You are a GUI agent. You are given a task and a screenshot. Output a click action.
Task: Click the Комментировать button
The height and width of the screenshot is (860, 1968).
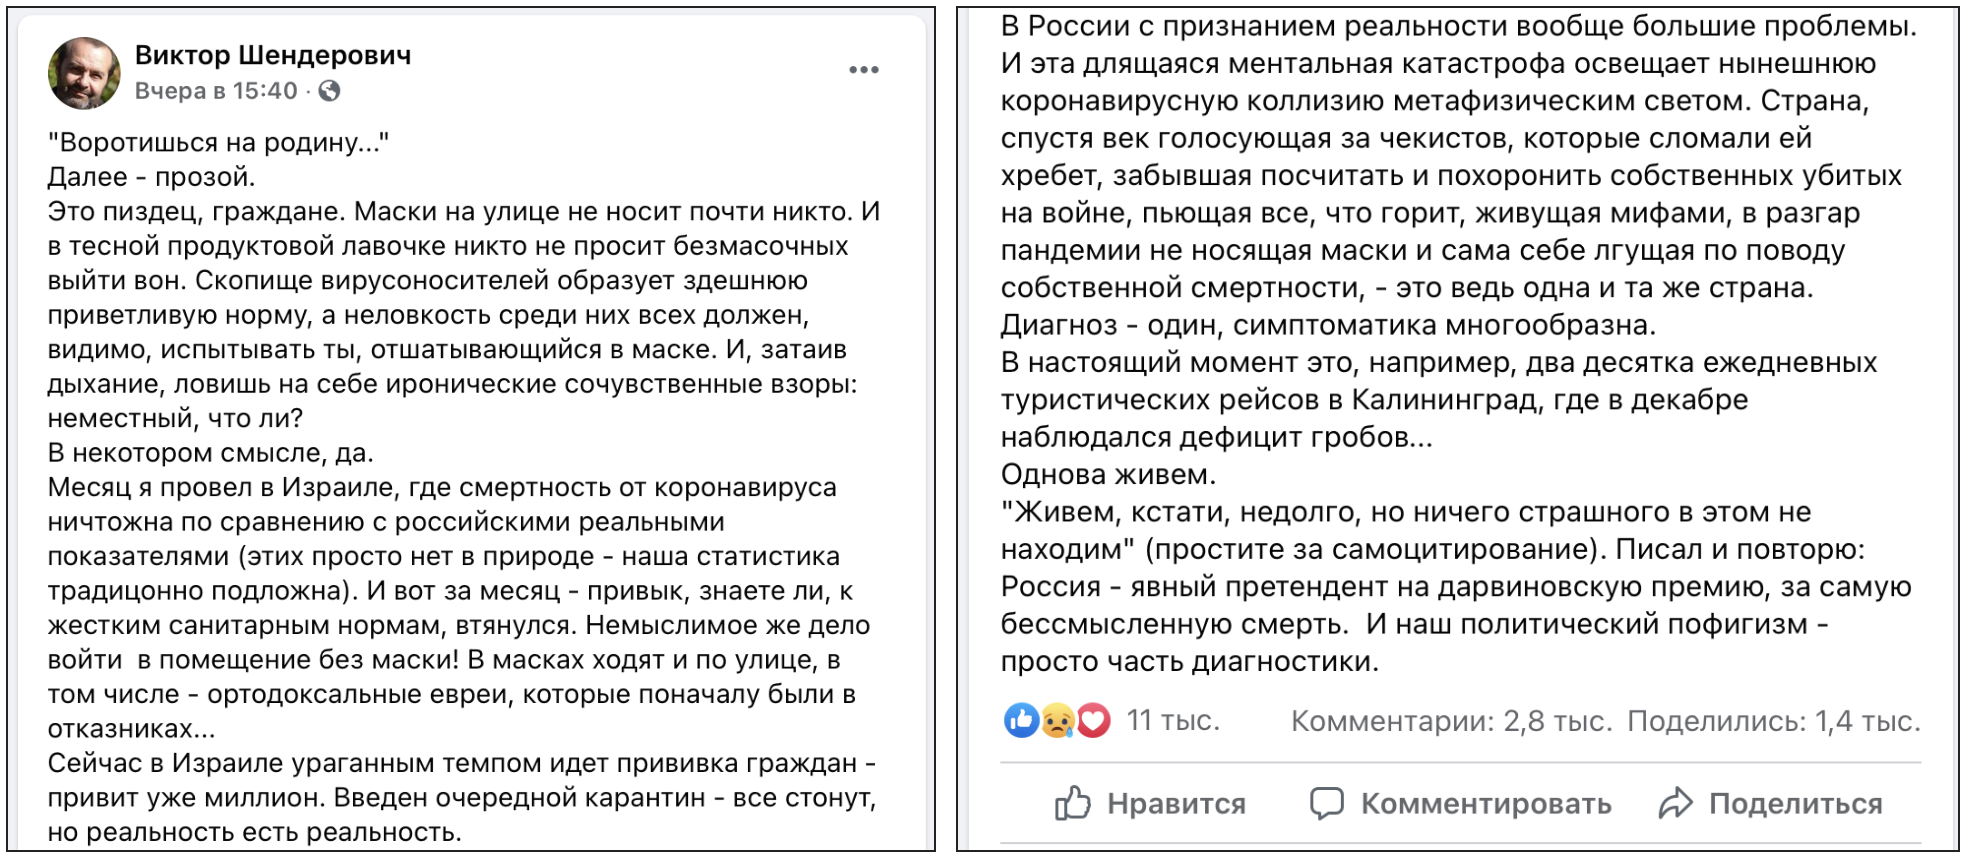click(1461, 803)
